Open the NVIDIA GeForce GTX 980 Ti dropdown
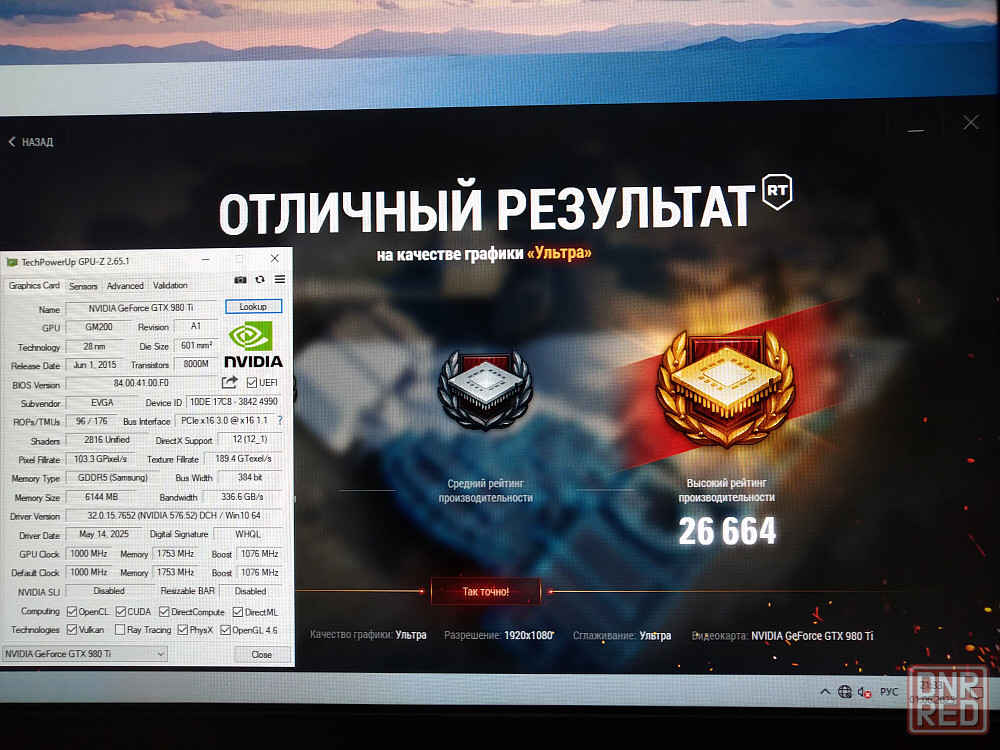This screenshot has width=1000, height=750. (85, 654)
